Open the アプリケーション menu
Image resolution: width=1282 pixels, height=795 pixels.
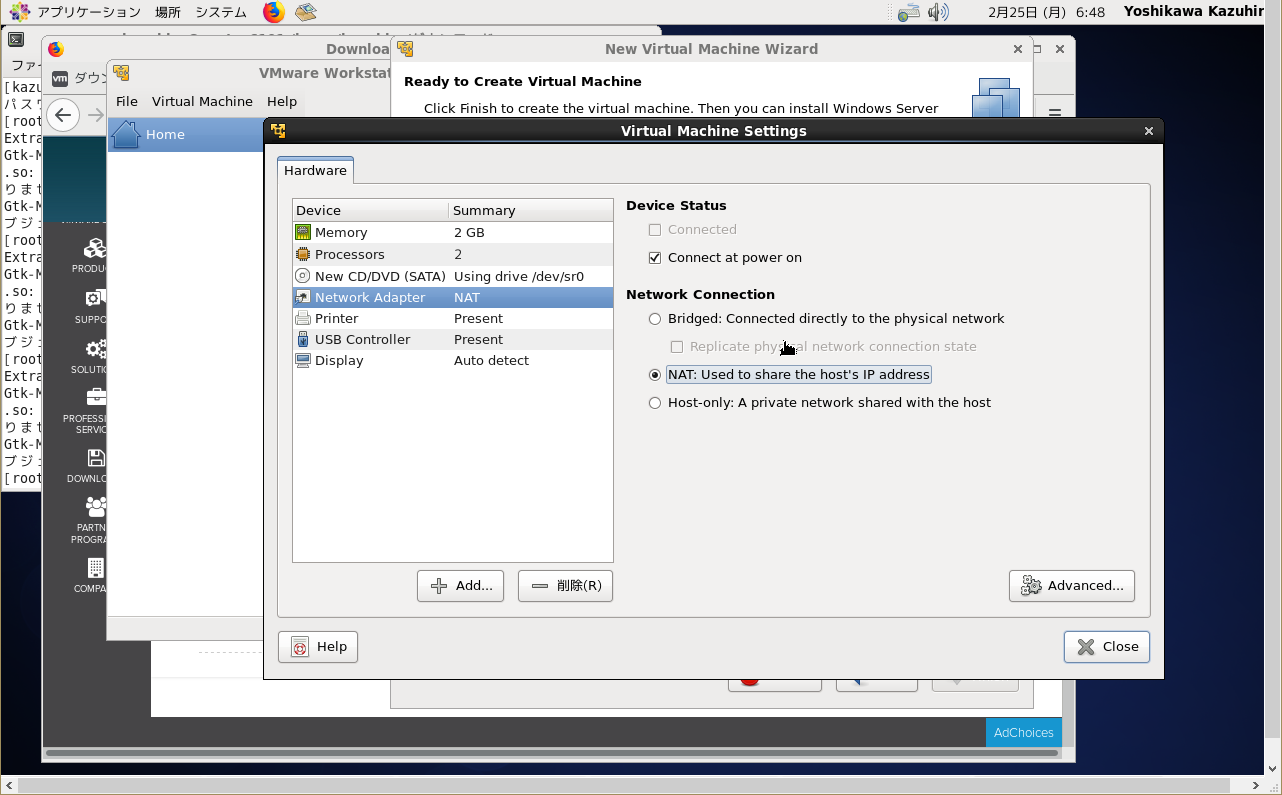(88, 12)
